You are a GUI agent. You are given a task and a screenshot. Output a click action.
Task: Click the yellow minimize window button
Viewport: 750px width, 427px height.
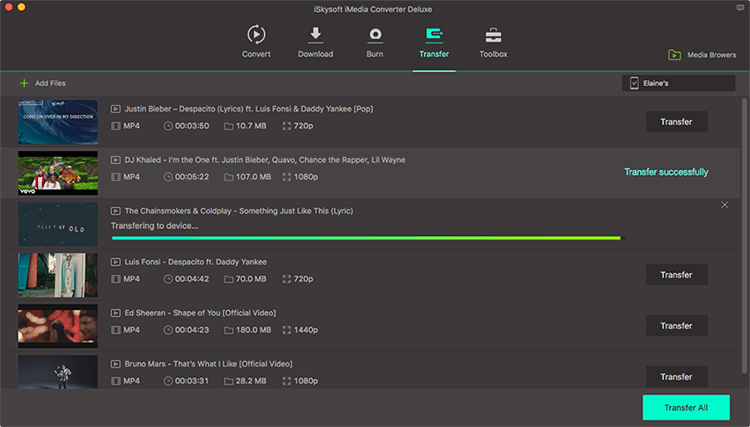pyautogui.click(x=21, y=7)
